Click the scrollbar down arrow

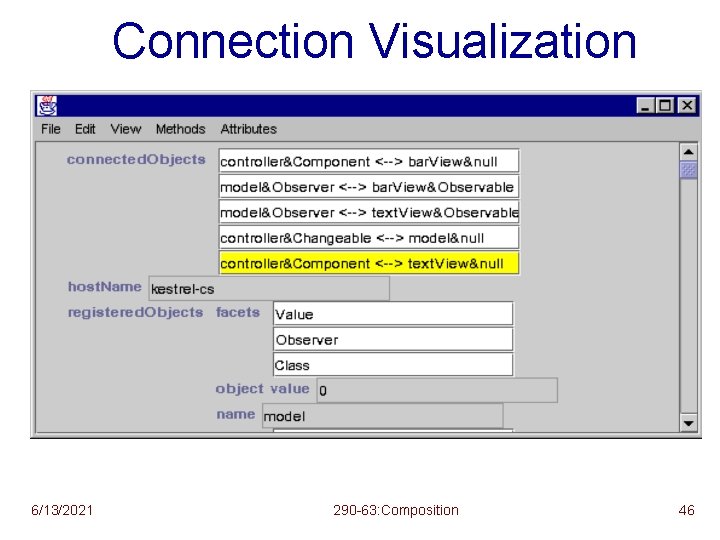(x=688, y=423)
